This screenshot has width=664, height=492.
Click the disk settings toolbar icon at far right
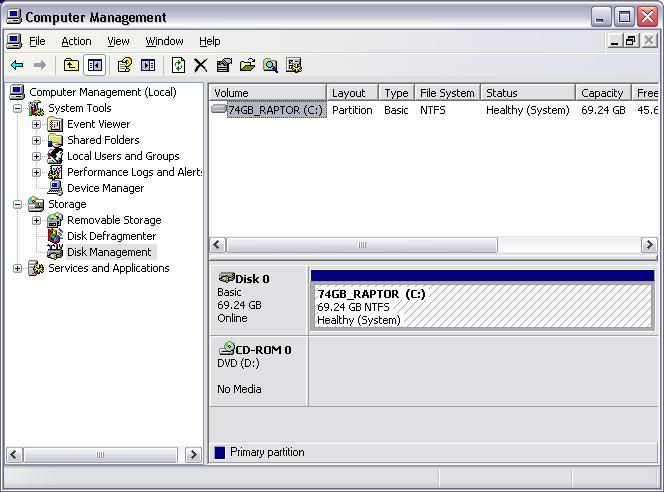[x=293, y=66]
